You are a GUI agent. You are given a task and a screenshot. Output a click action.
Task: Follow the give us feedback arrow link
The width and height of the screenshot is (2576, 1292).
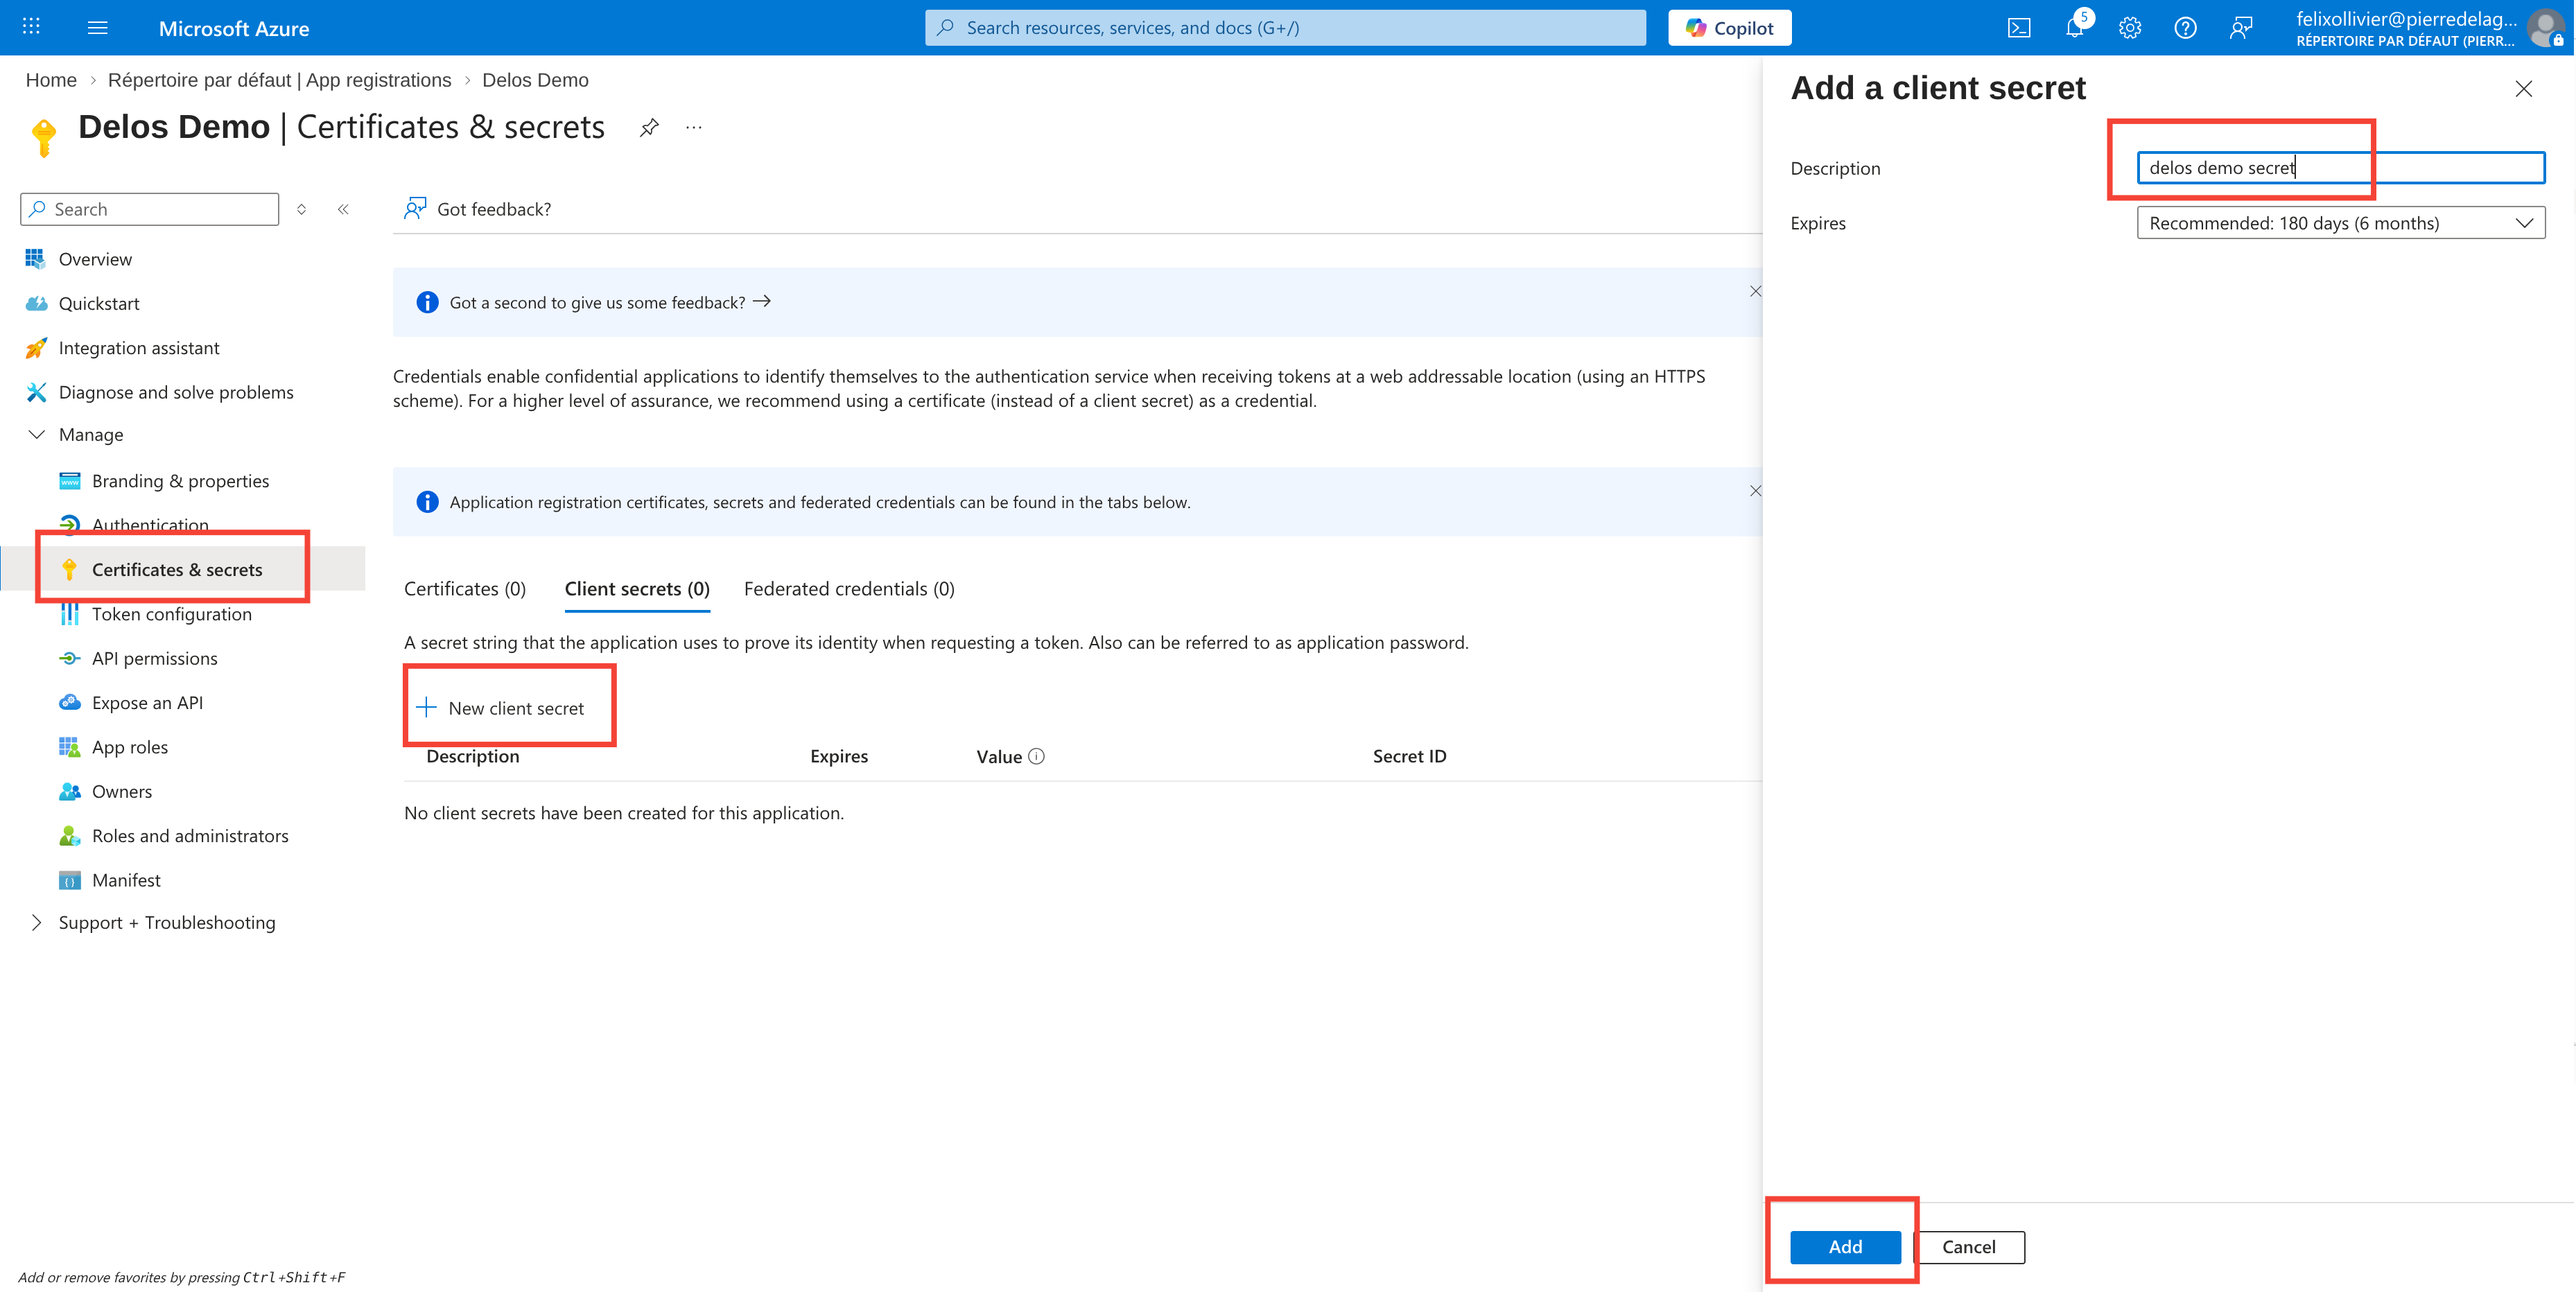pos(761,302)
